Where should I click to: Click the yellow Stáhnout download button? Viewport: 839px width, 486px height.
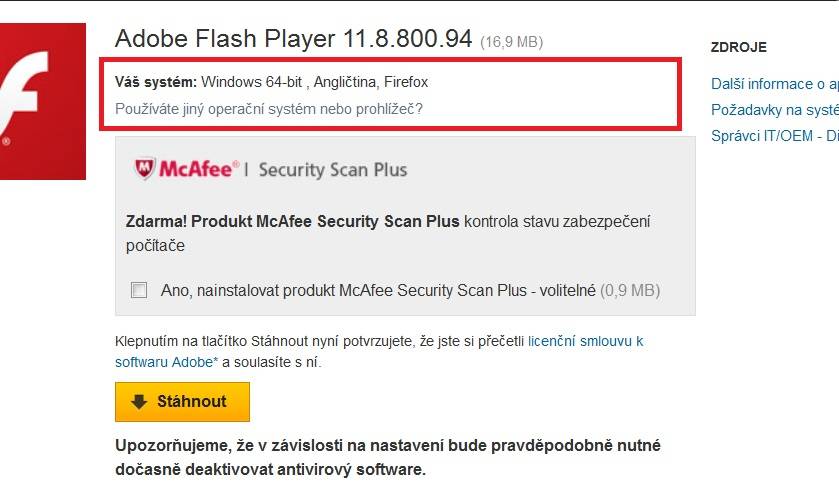[182, 402]
